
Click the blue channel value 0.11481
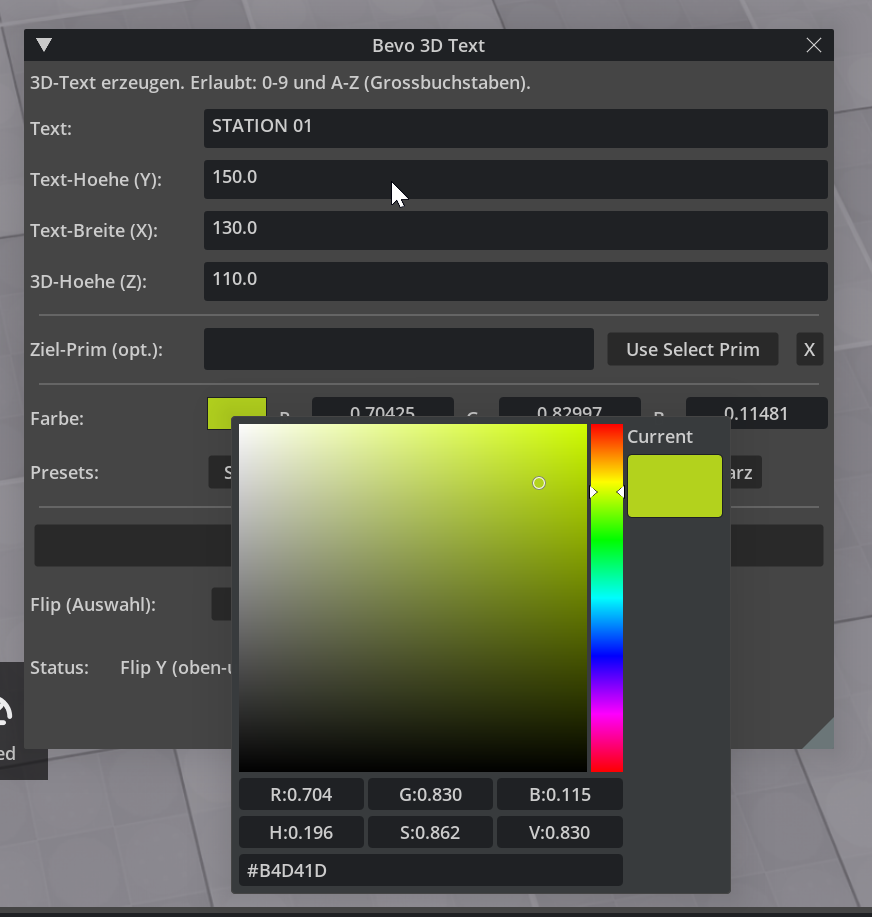[756, 413]
